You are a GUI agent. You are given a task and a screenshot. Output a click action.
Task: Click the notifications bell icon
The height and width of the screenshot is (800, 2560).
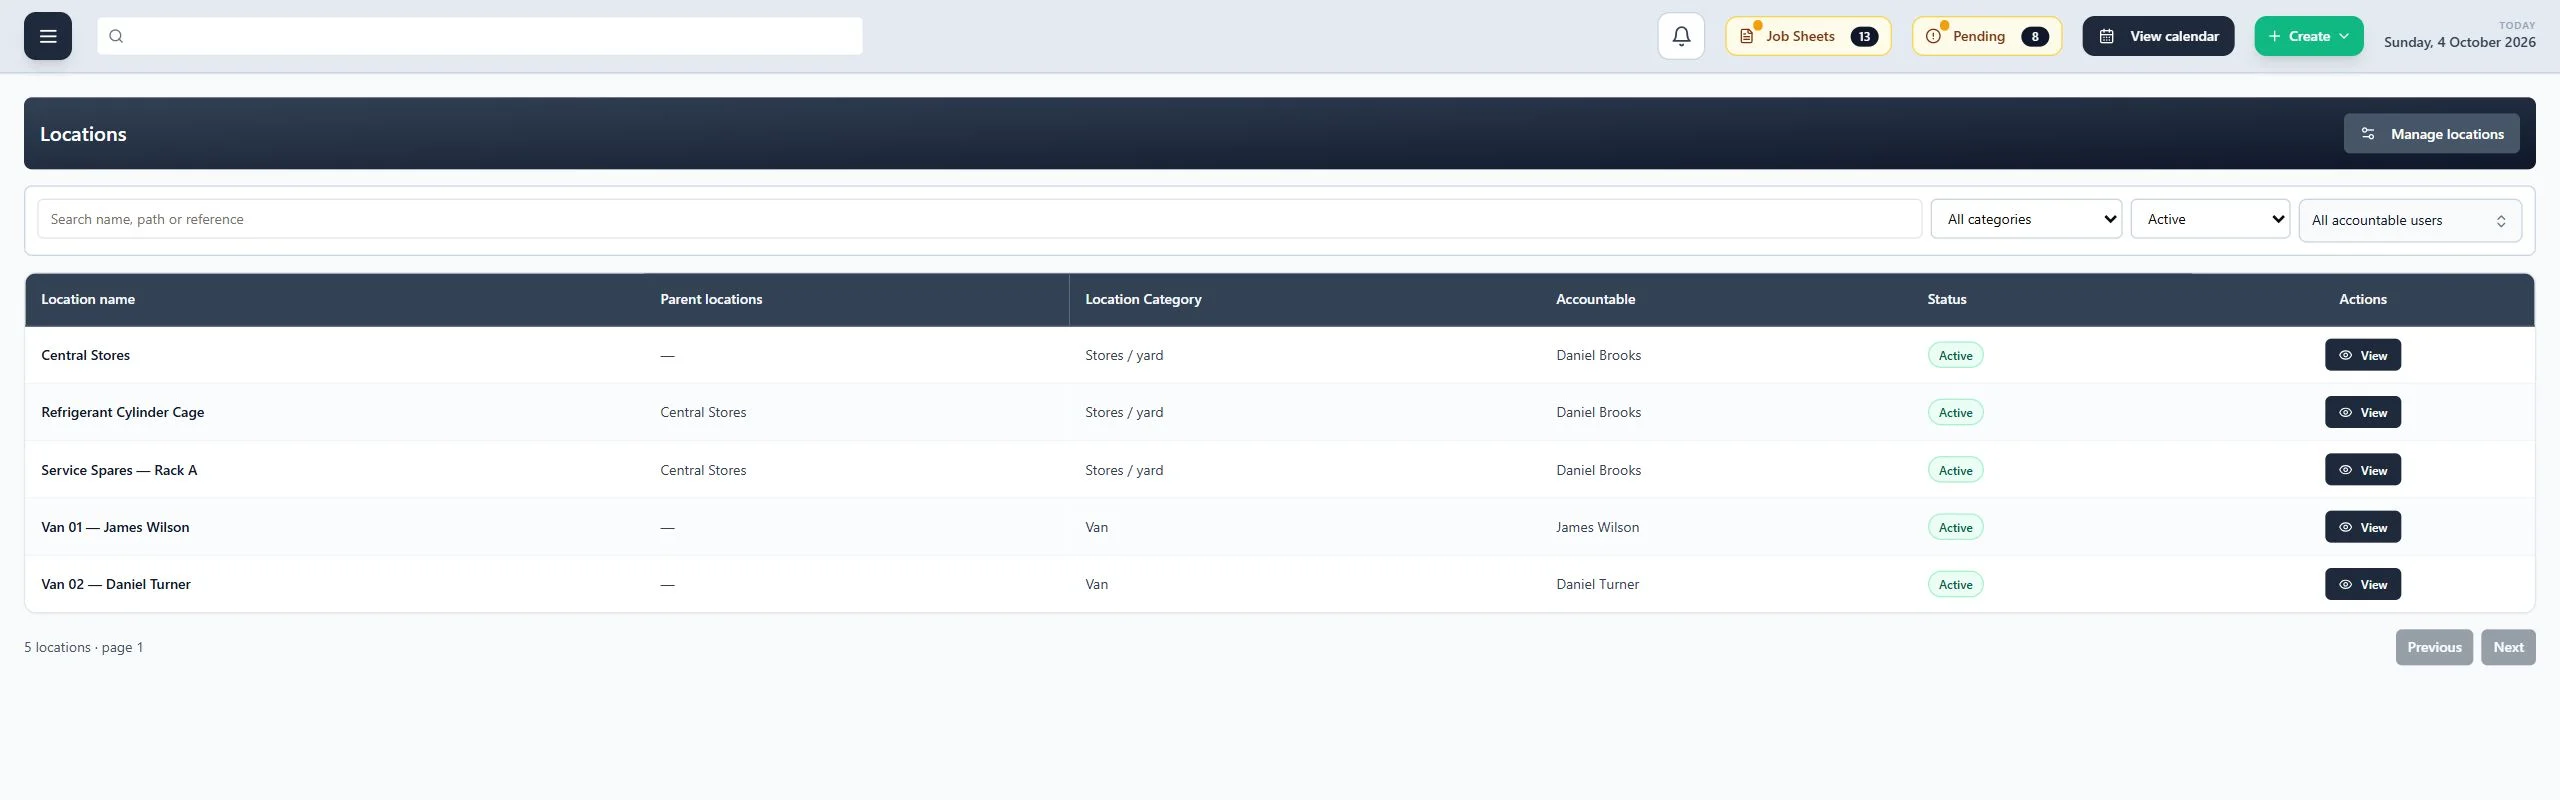[1681, 36]
